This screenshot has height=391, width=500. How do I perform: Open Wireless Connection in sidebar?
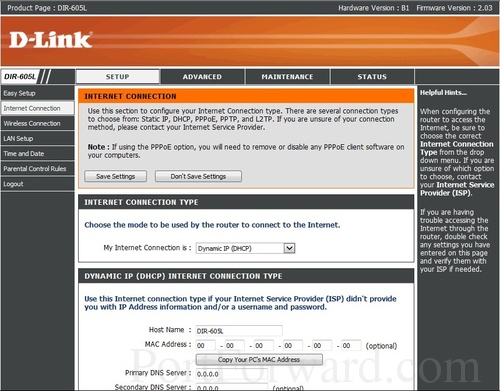click(x=37, y=123)
